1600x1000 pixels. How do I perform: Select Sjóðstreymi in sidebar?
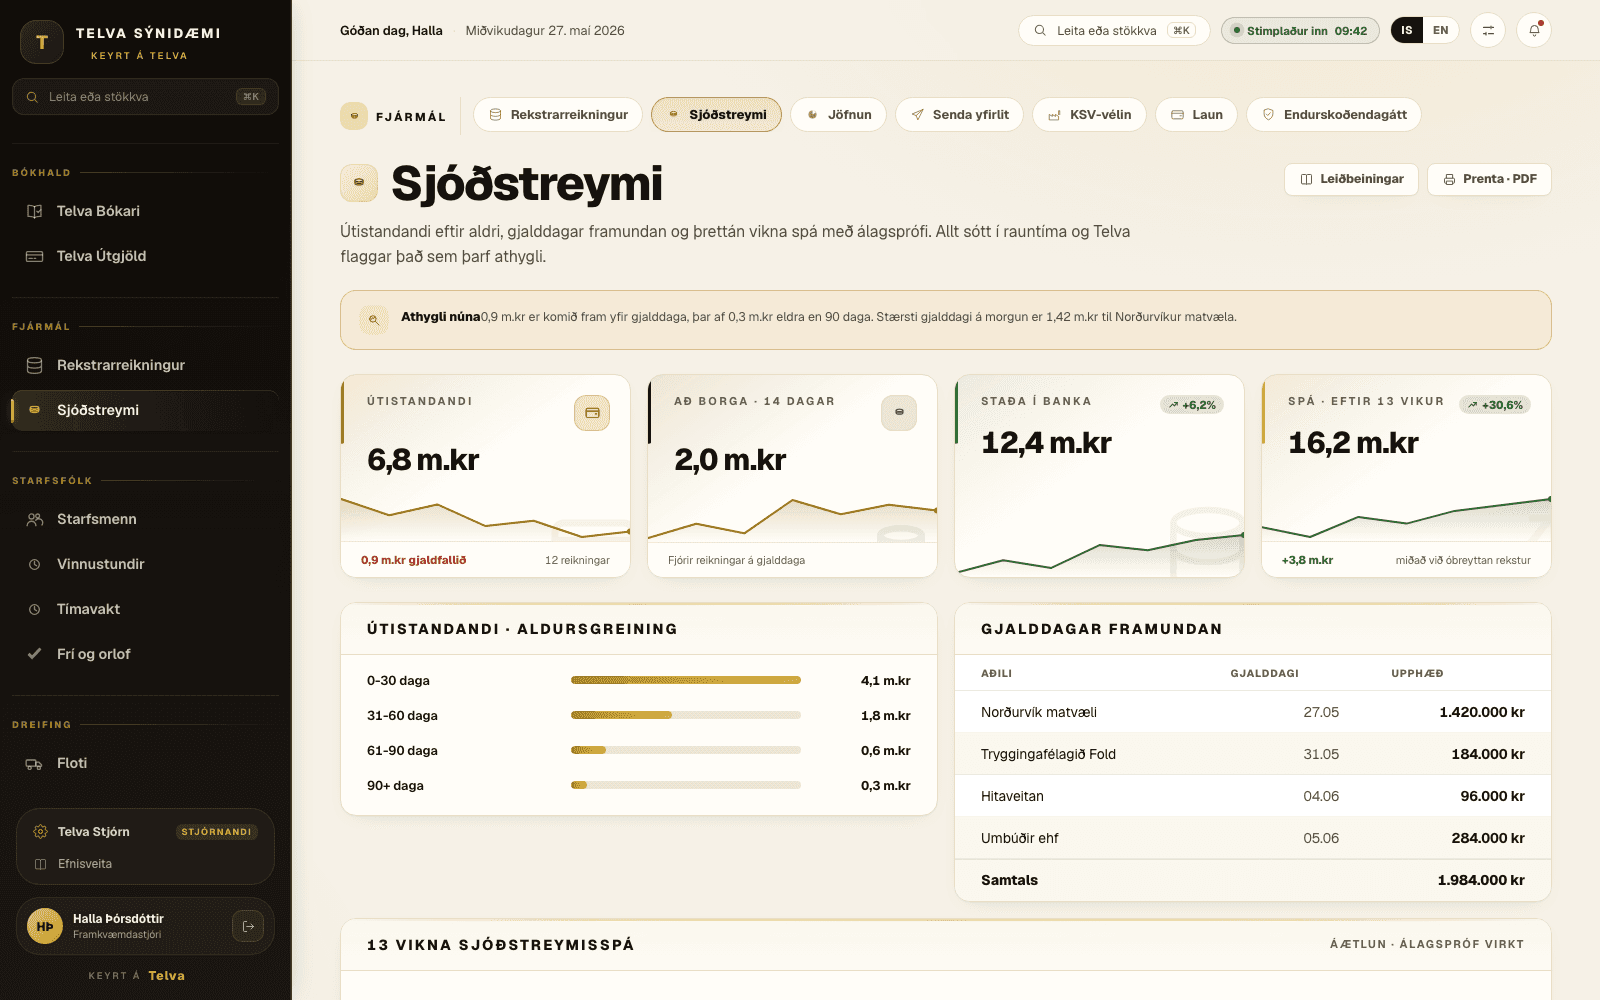pos(145,410)
